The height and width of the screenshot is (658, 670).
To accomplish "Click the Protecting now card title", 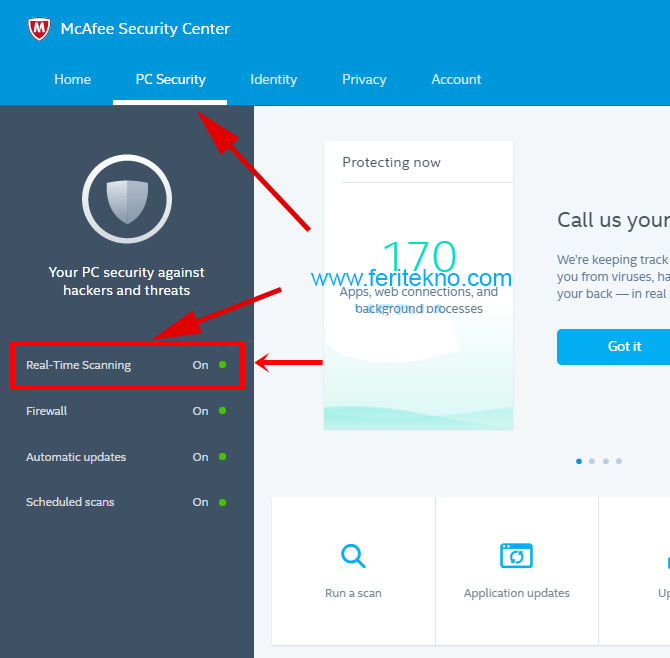I will click(391, 163).
